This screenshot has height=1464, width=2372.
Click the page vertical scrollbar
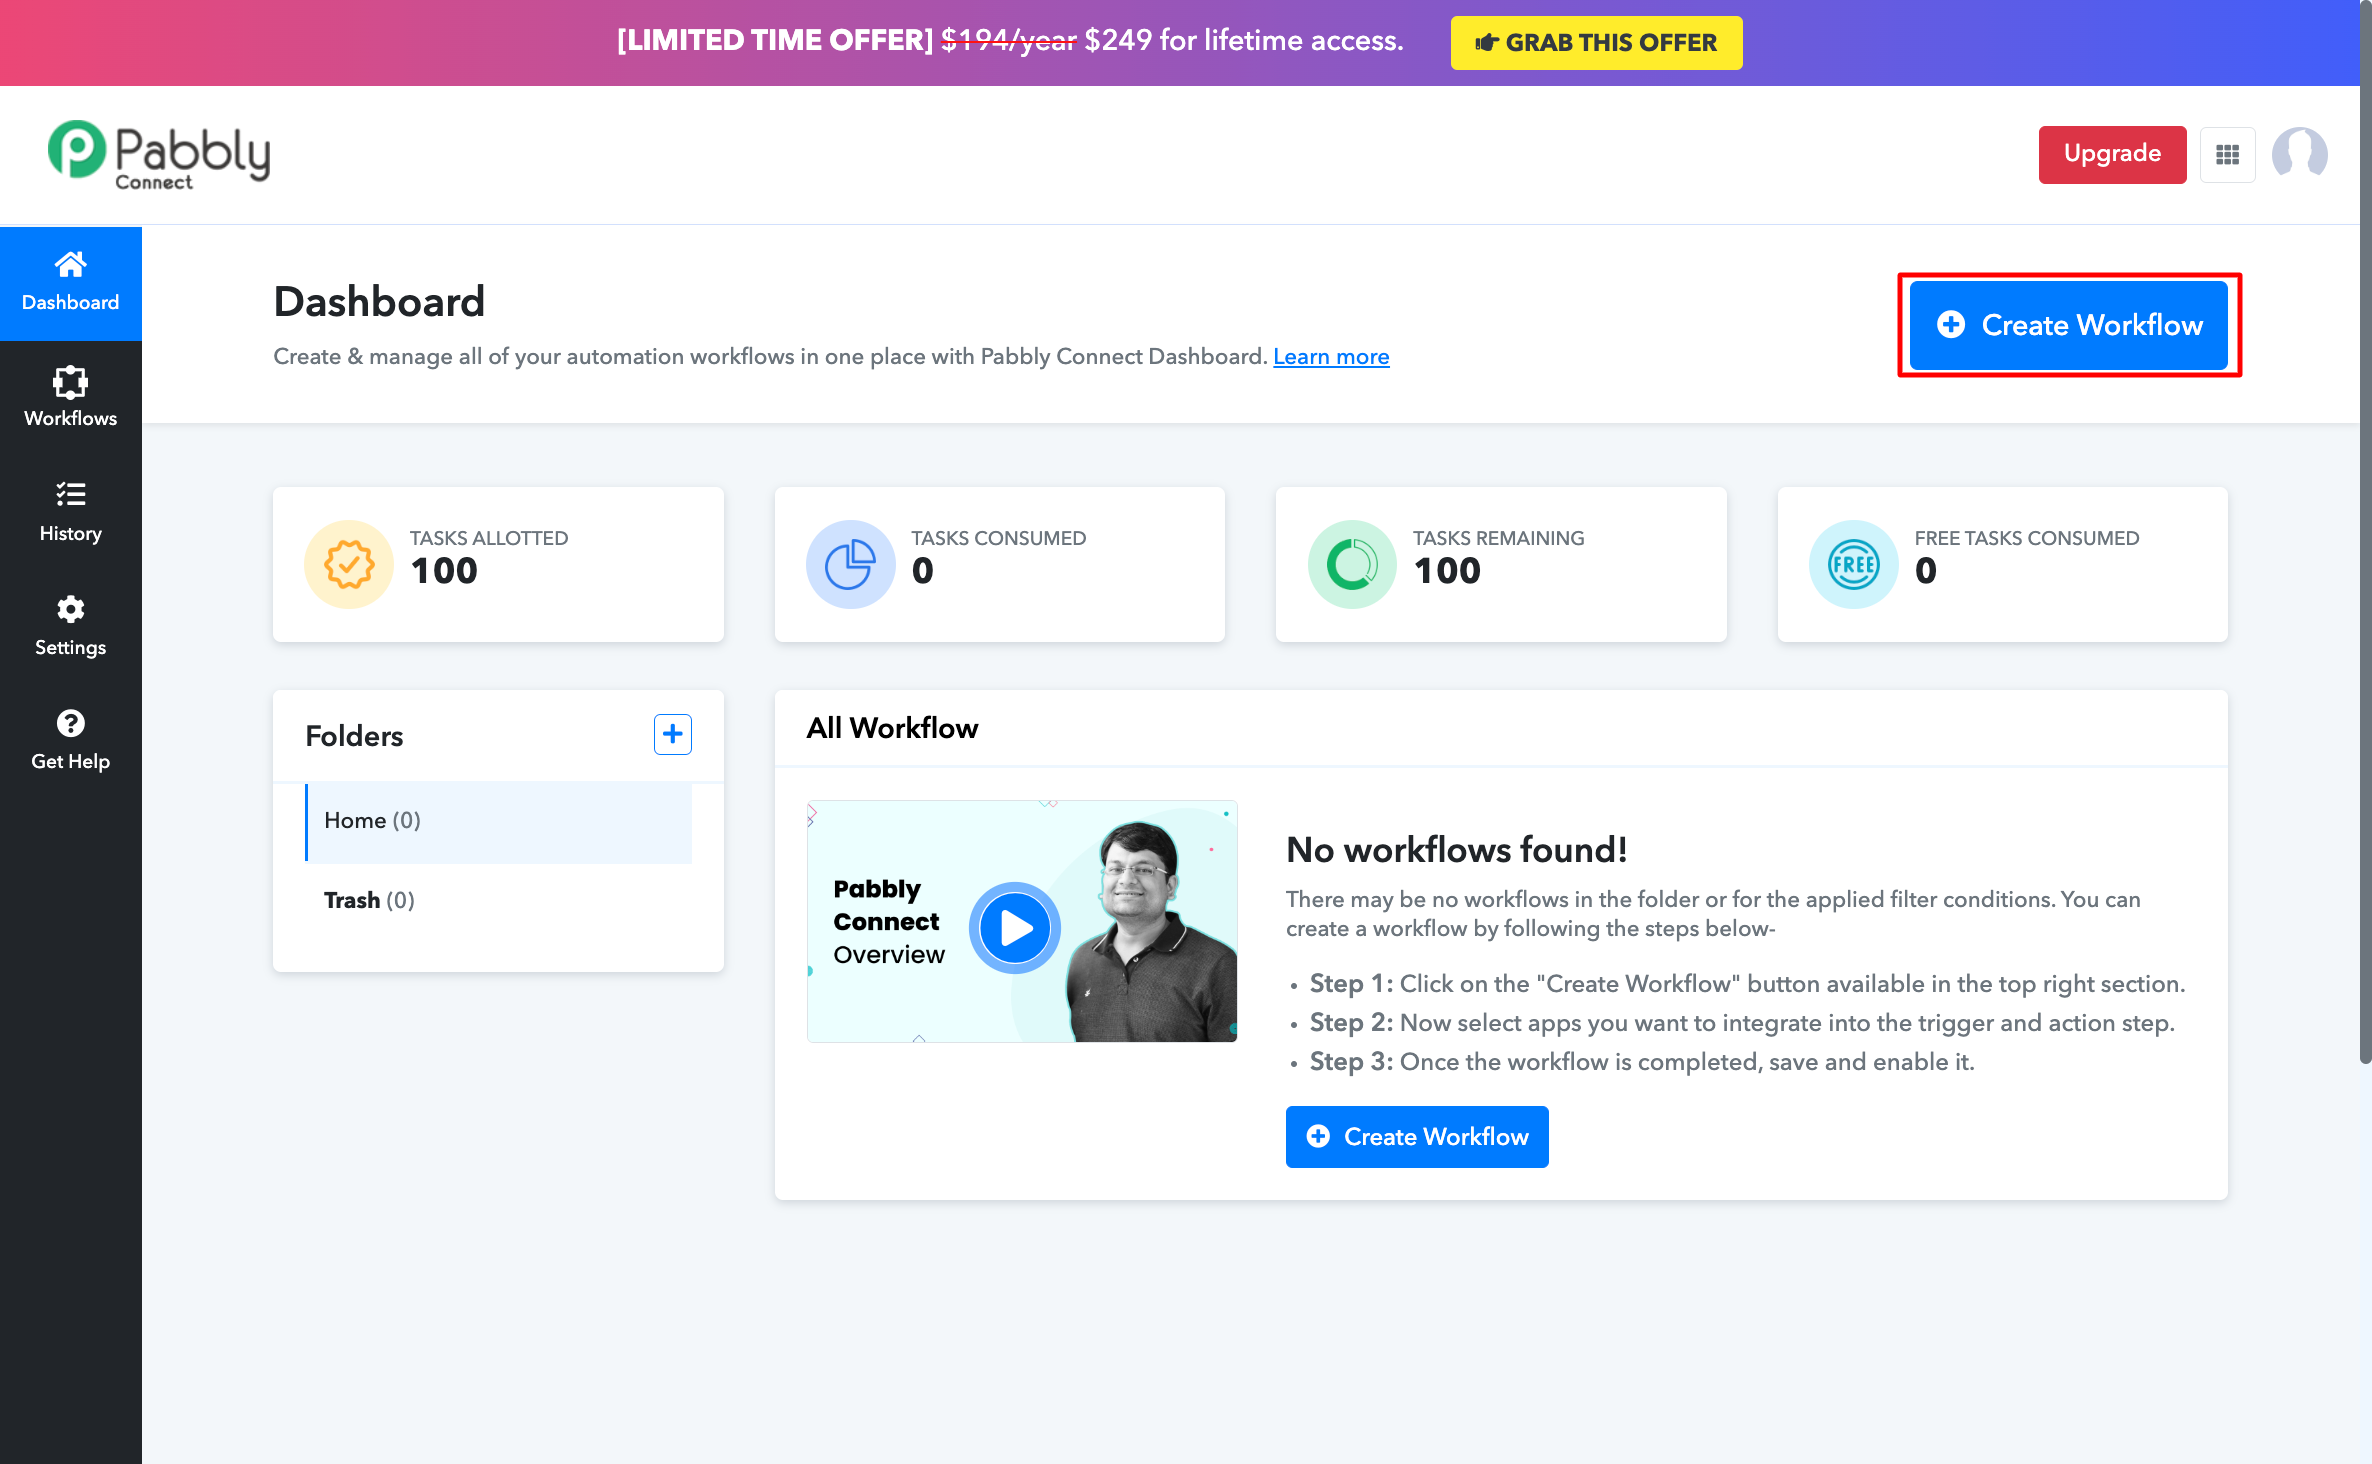coord(2365,530)
